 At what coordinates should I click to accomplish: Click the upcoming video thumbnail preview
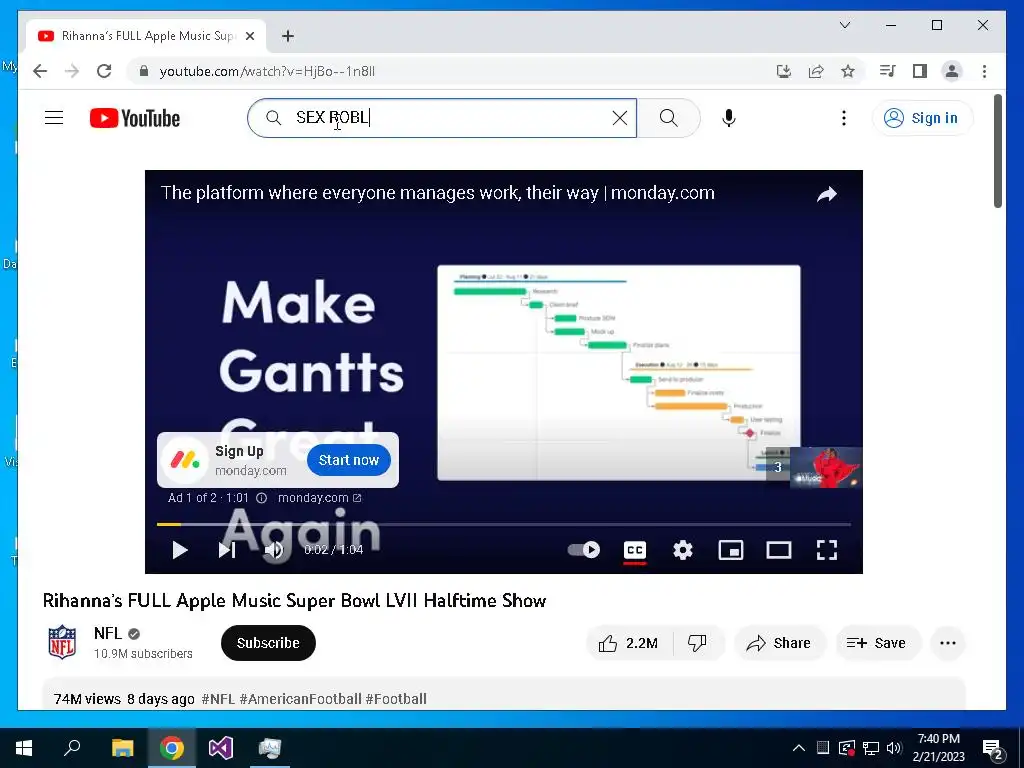pos(826,468)
